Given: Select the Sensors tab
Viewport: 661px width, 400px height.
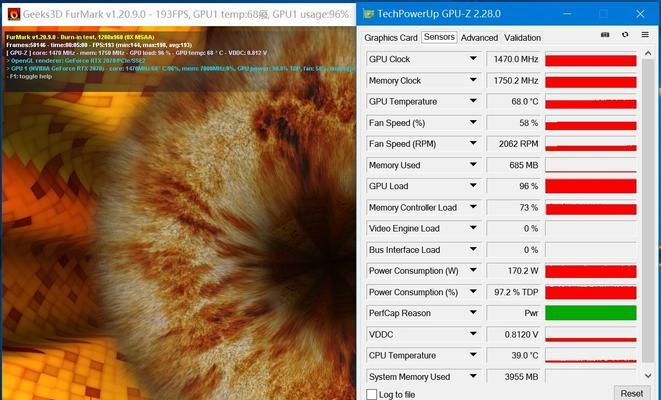Looking at the screenshot, I should (x=439, y=37).
